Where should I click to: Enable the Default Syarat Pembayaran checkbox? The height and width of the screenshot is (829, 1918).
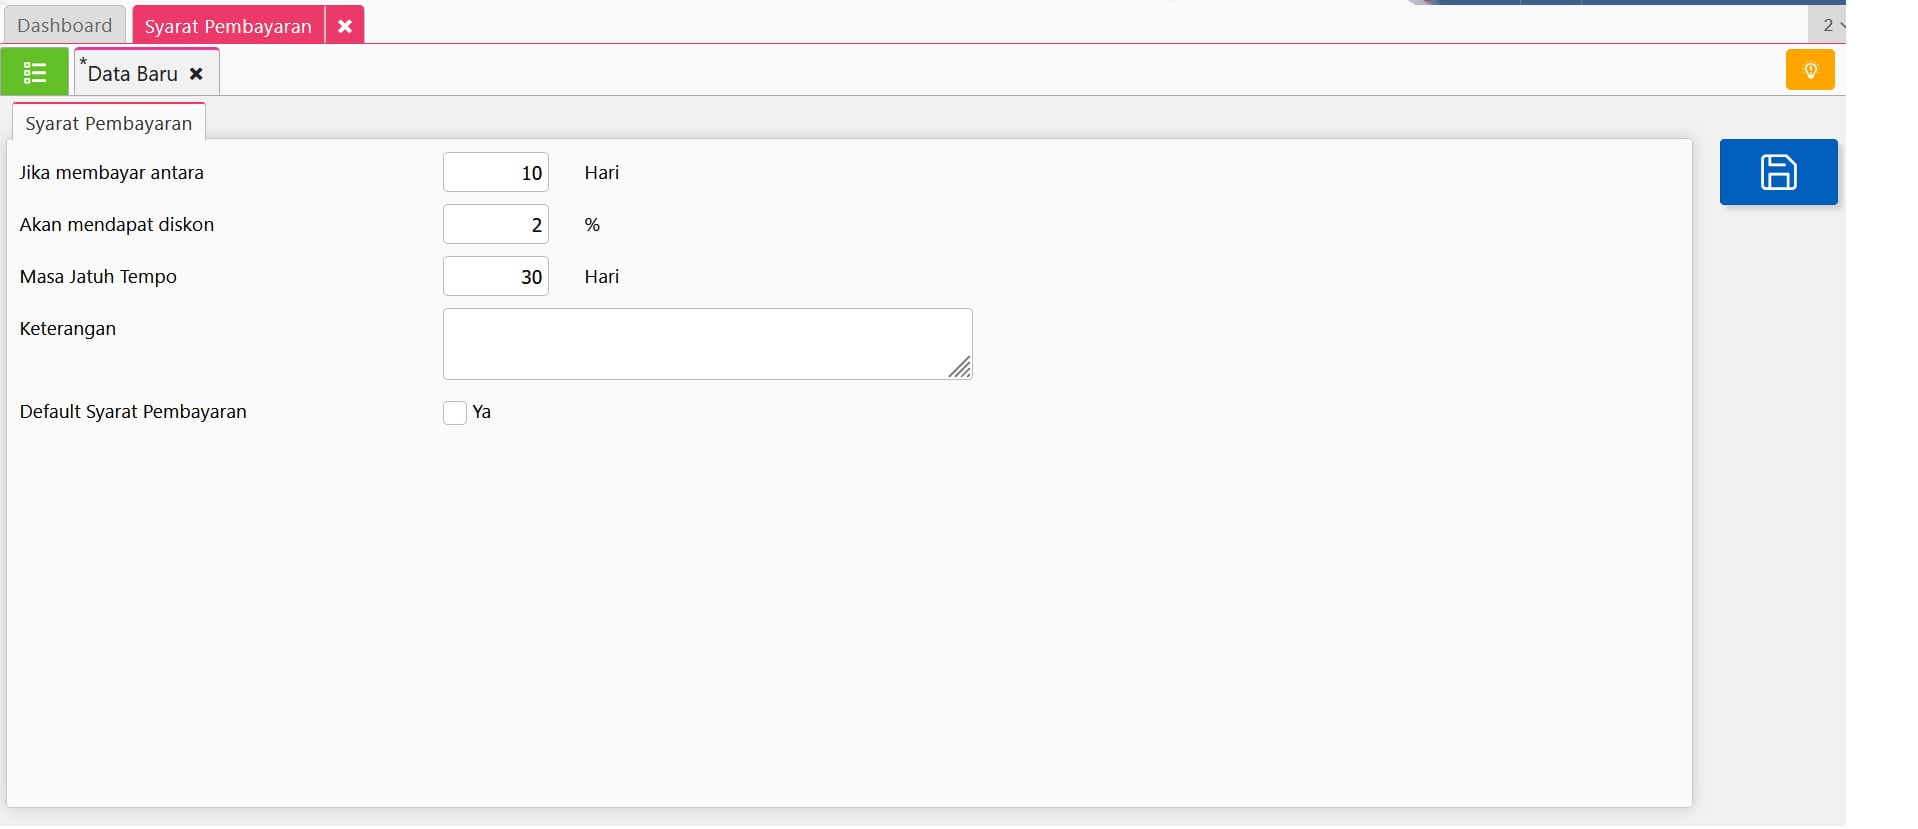coord(455,413)
